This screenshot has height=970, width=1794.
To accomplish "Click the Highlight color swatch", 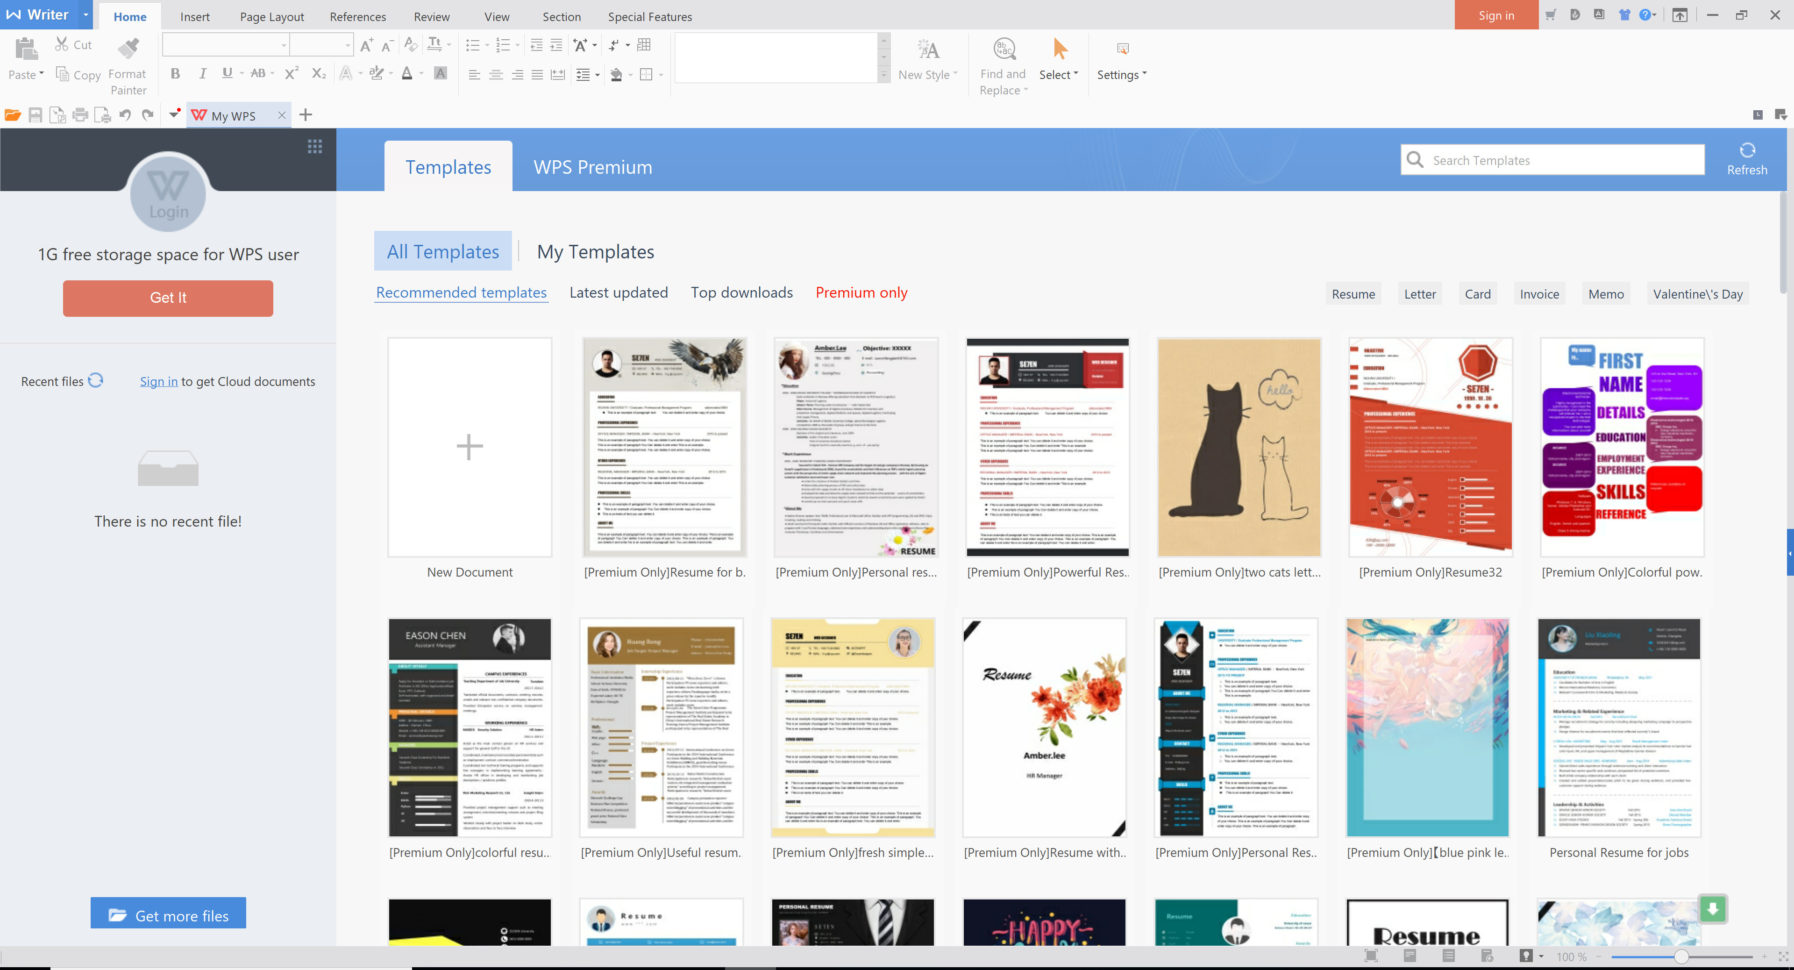I will click(x=377, y=74).
